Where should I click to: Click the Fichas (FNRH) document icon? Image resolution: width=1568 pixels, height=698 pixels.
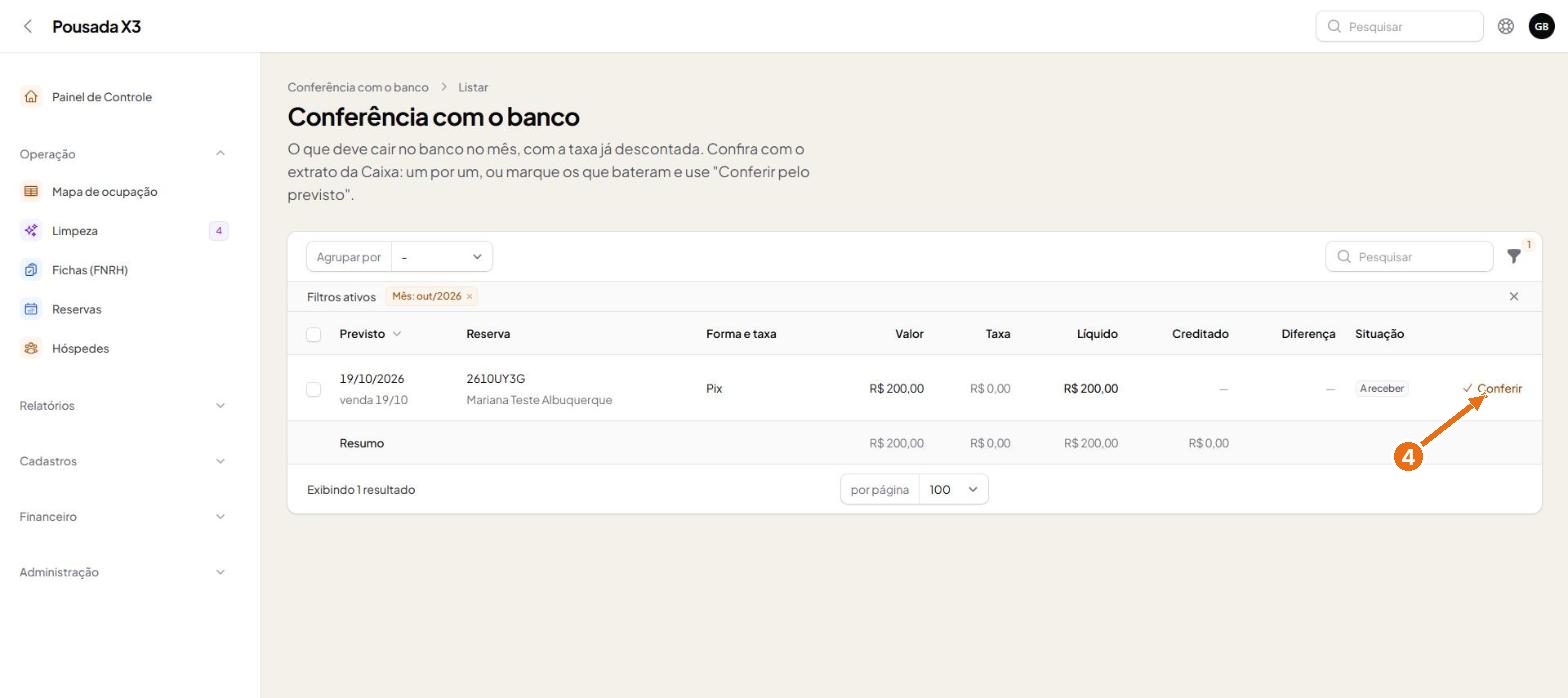[x=31, y=270]
